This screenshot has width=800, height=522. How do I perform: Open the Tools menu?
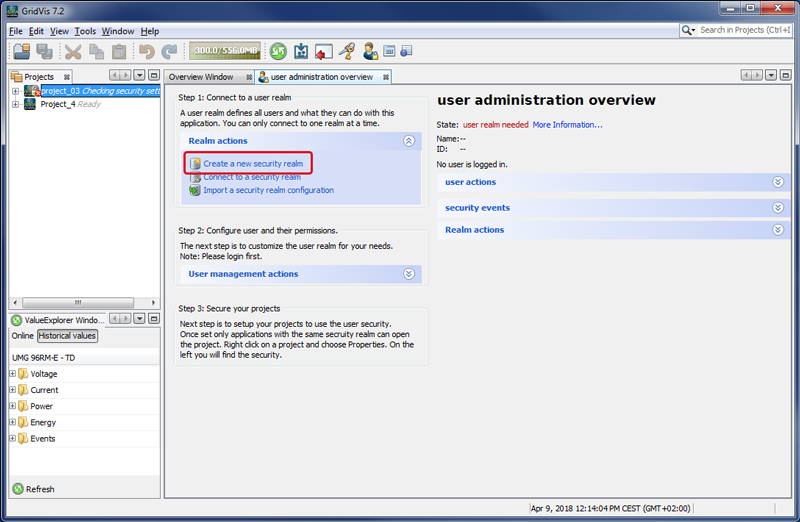[x=85, y=31]
